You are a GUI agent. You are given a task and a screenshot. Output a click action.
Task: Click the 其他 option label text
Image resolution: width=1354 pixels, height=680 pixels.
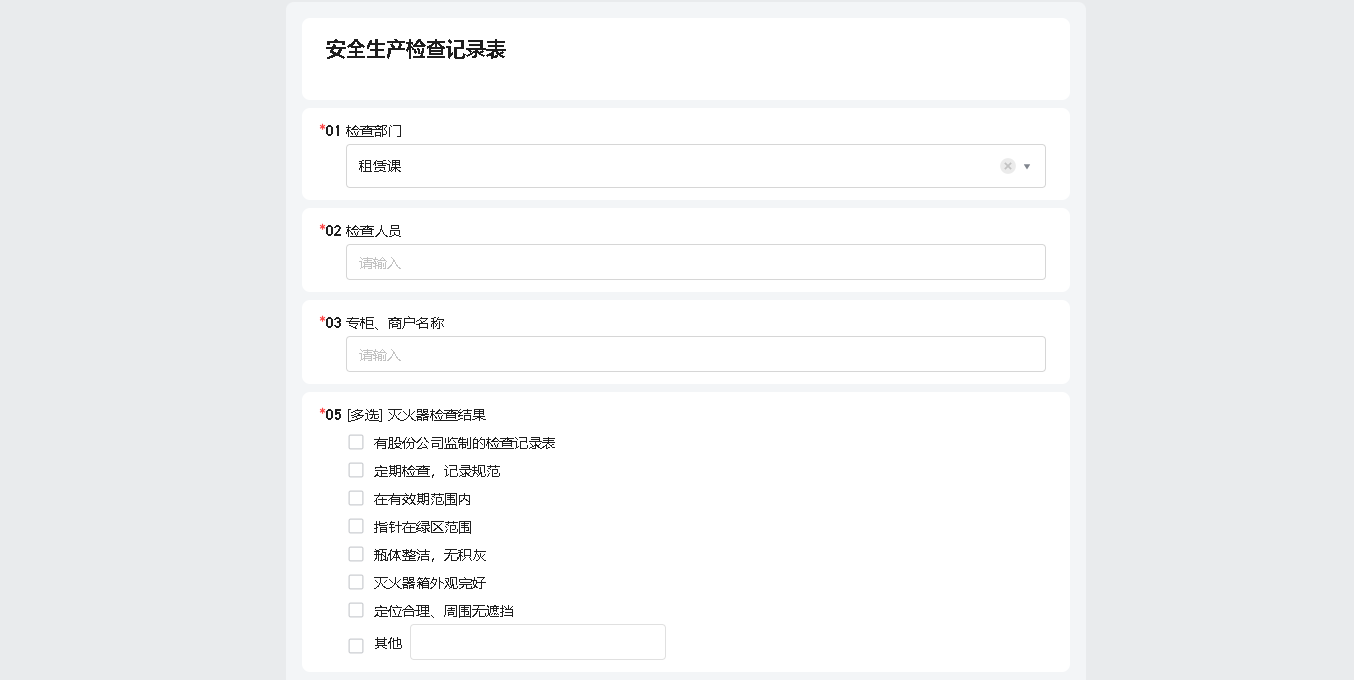point(388,644)
